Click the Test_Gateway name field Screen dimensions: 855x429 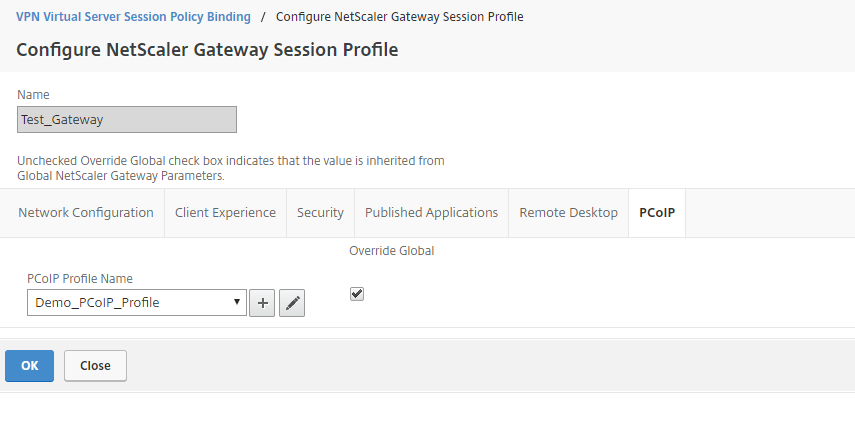(x=127, y=119)
